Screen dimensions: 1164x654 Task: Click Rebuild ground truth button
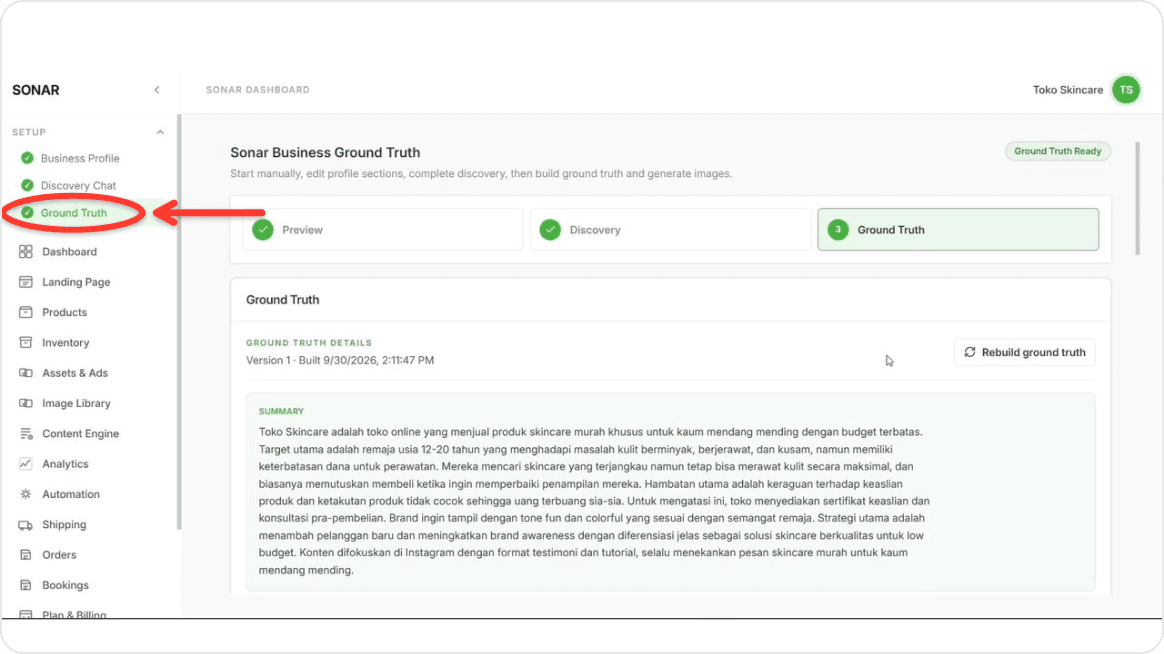point(1024,353)
